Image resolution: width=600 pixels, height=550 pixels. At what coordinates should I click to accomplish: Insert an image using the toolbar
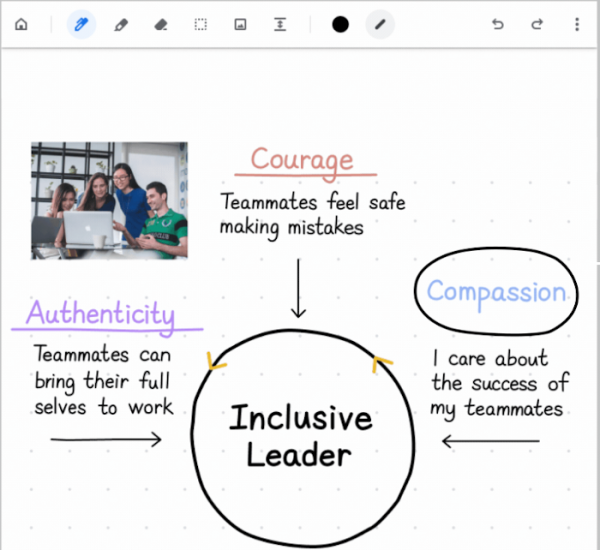(240, 25)
